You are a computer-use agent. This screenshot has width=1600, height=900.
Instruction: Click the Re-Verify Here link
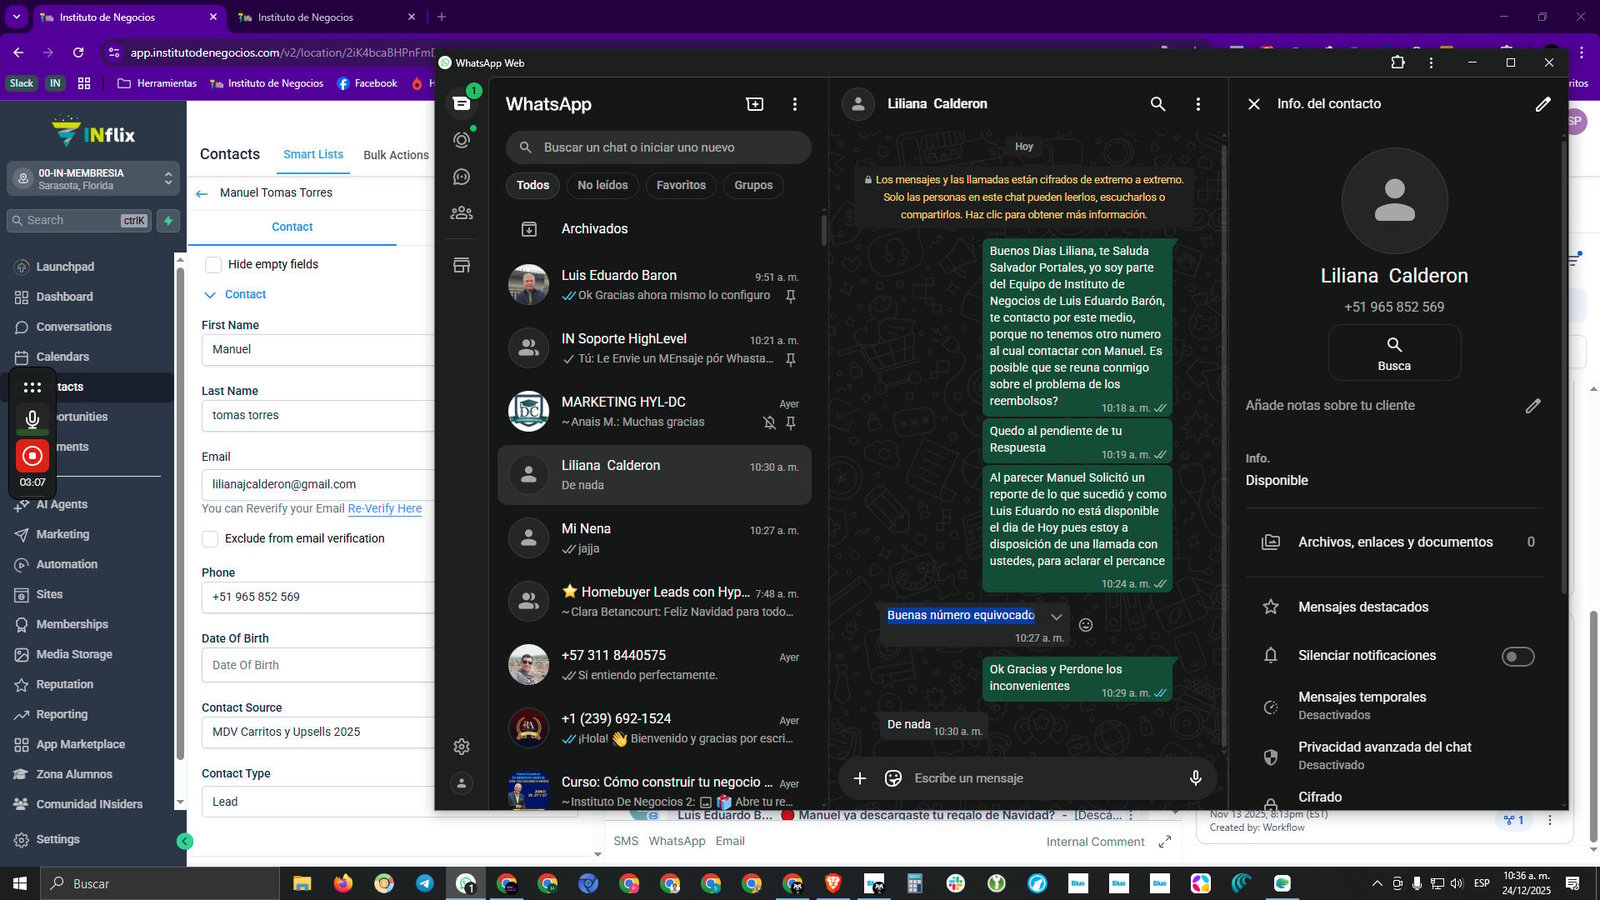pos(385,508)
